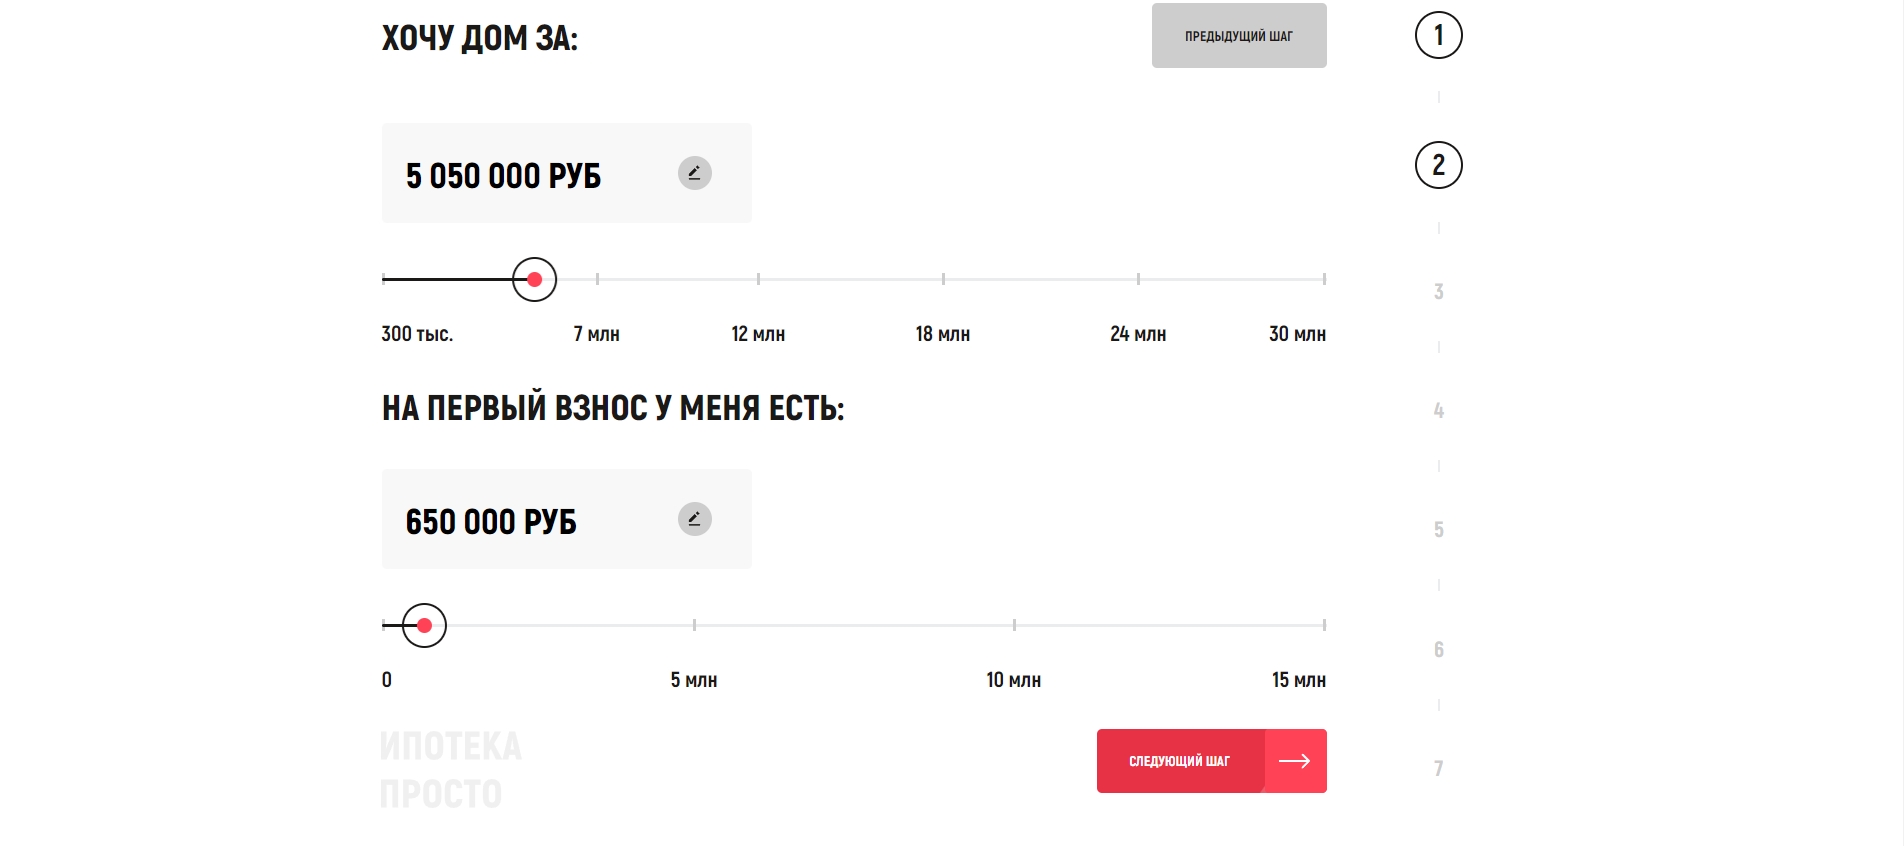Click the down payment slider handle
Viewport: 1904px width, 846px height.
pyautogui.click(x=424, y=625)
